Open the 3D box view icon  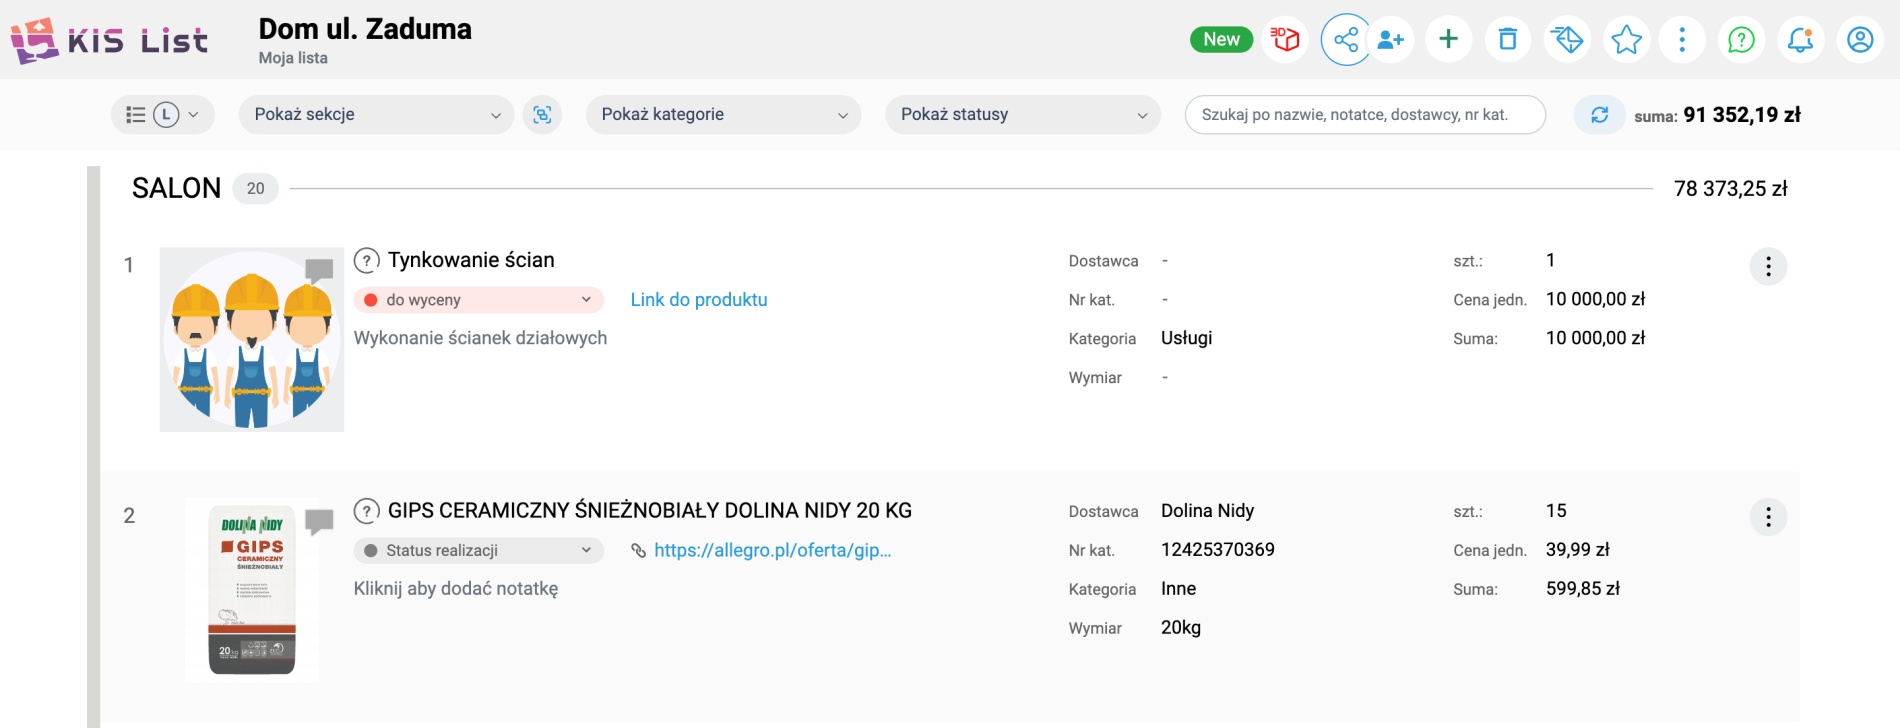coord(1285,40)
